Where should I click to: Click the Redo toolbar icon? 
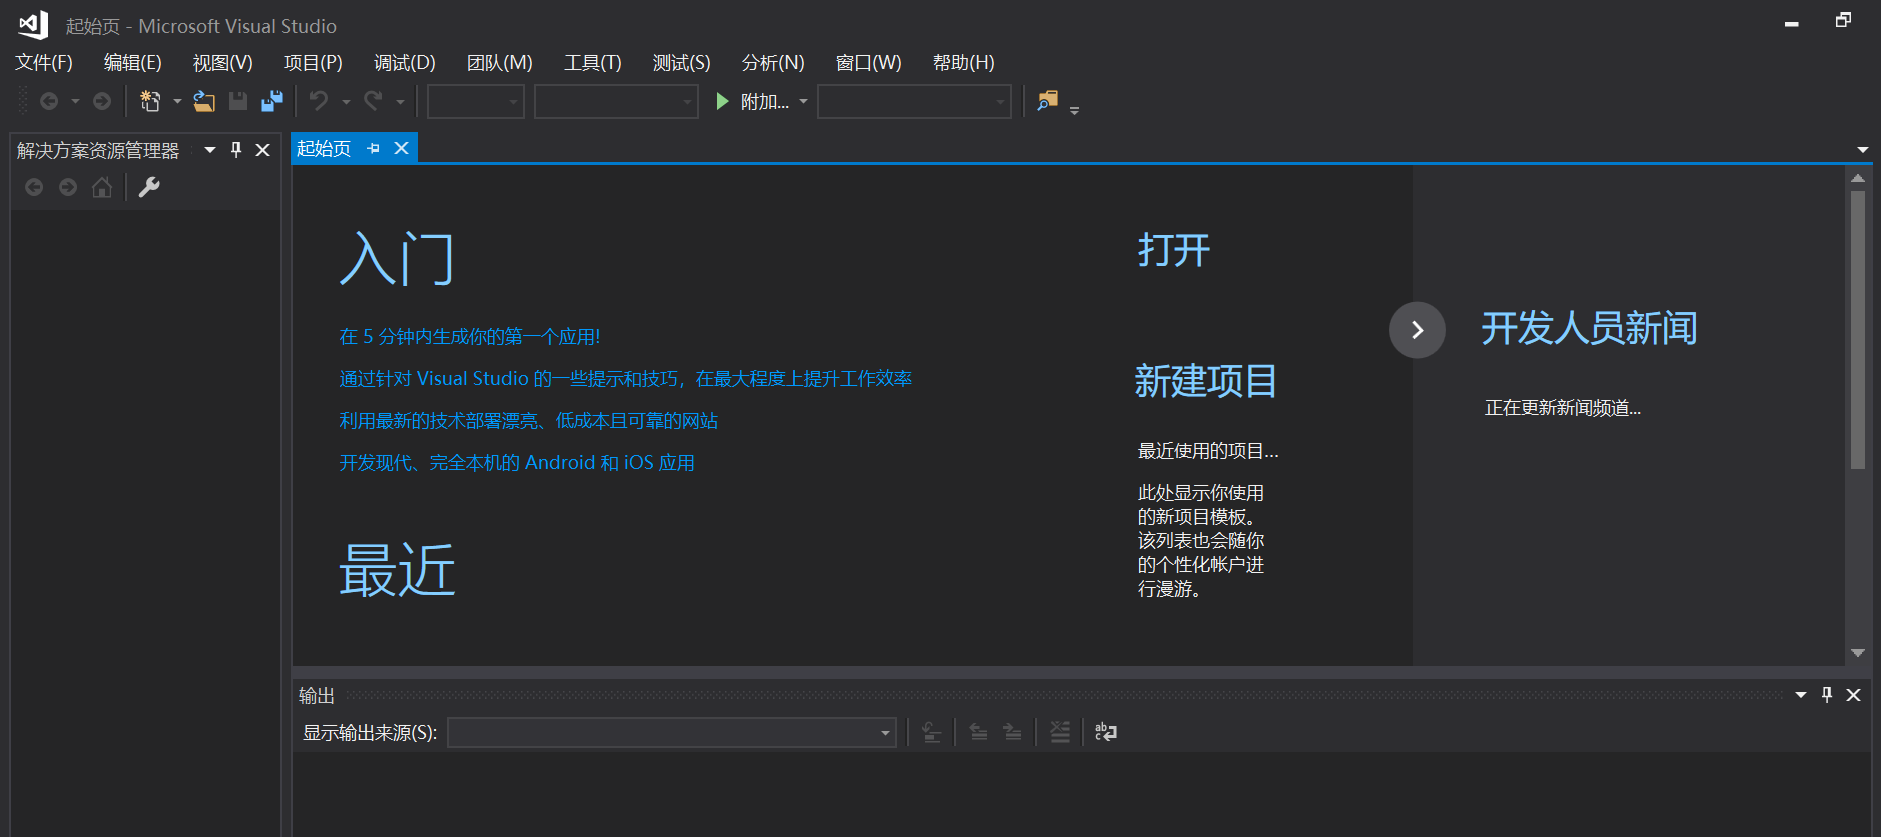373,101
